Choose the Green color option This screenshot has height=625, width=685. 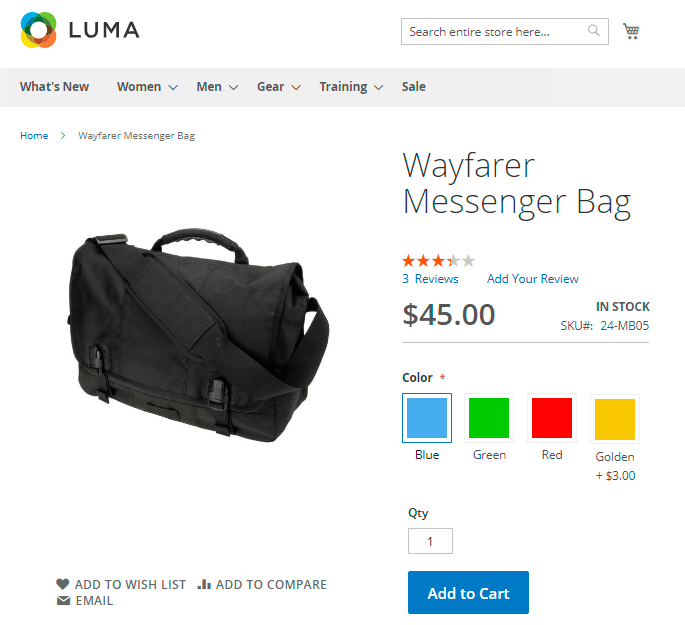coord(489,418)
